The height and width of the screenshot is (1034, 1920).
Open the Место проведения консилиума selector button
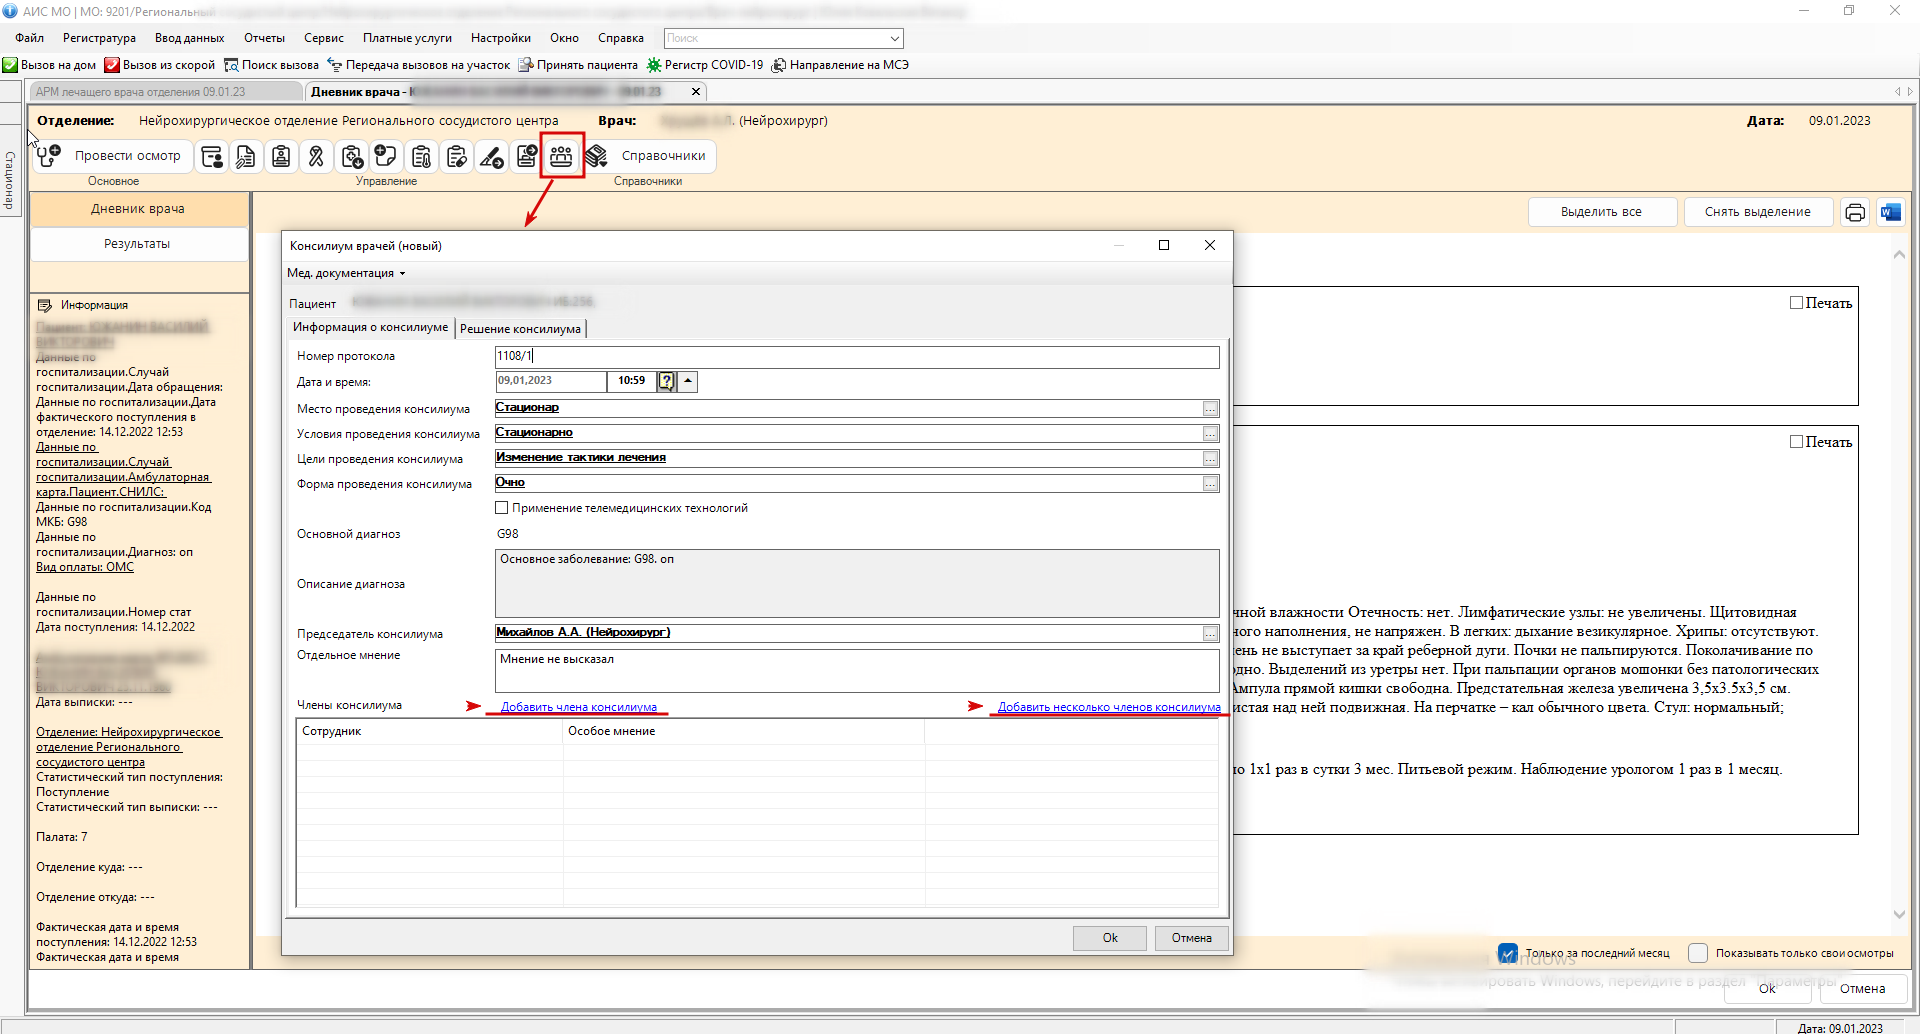click(x=1210, y=408)
